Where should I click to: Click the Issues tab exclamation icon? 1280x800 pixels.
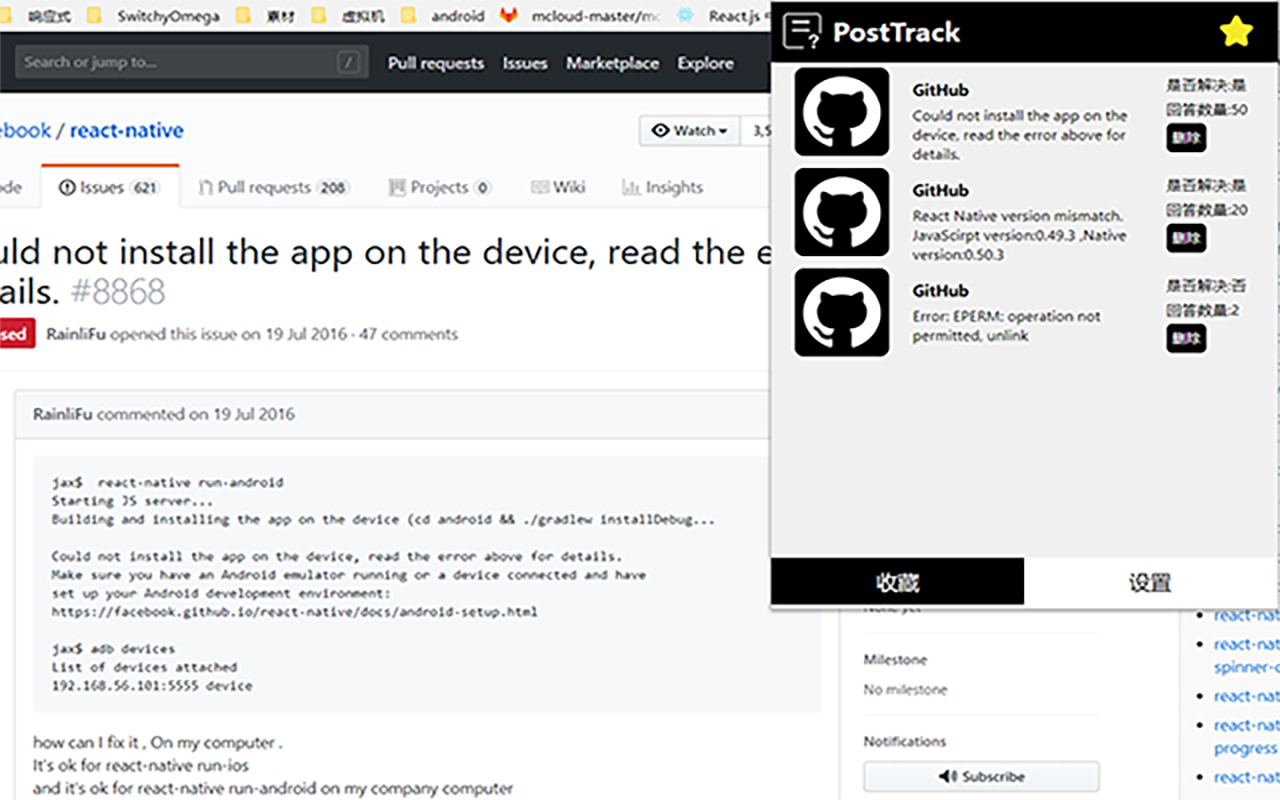tap(67, 187)
